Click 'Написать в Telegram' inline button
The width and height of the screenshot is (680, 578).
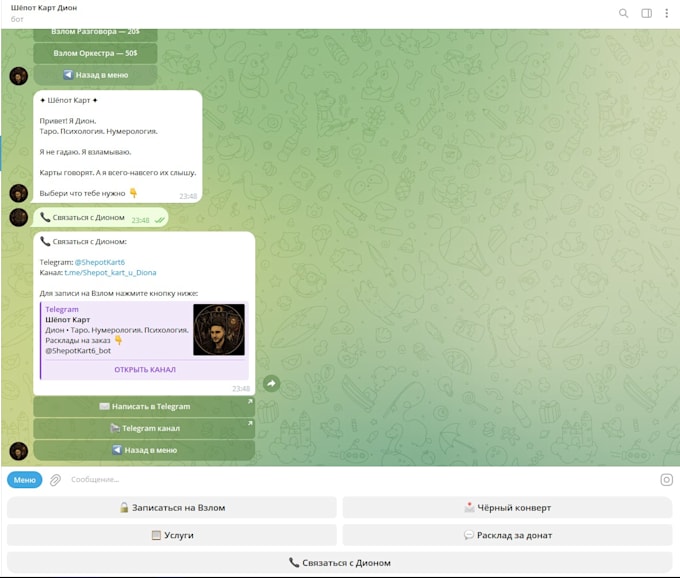click(144, 407)
